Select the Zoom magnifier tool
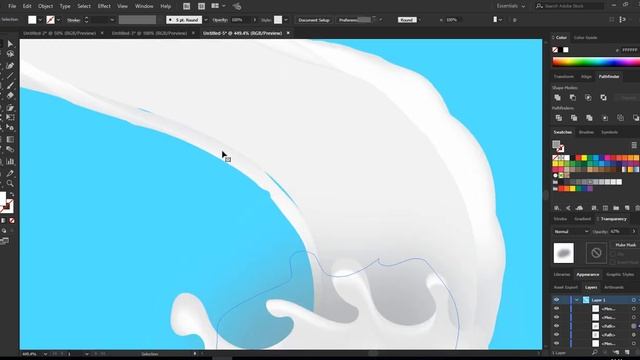Screen dimensions: 640x360 [x=10, y=184]
